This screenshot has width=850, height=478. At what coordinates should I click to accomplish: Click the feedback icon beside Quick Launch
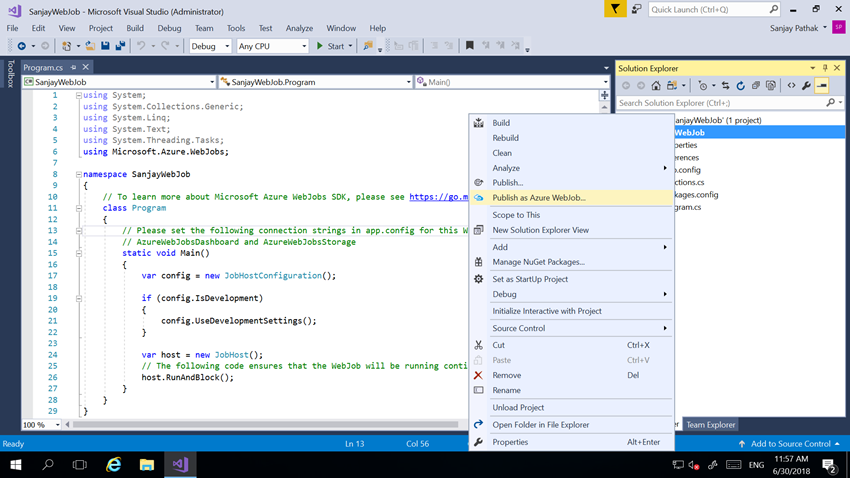(637, 9)
